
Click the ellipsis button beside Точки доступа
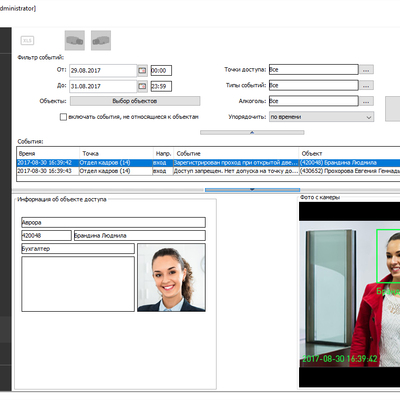pyautogui.click(x=366, y=70)
